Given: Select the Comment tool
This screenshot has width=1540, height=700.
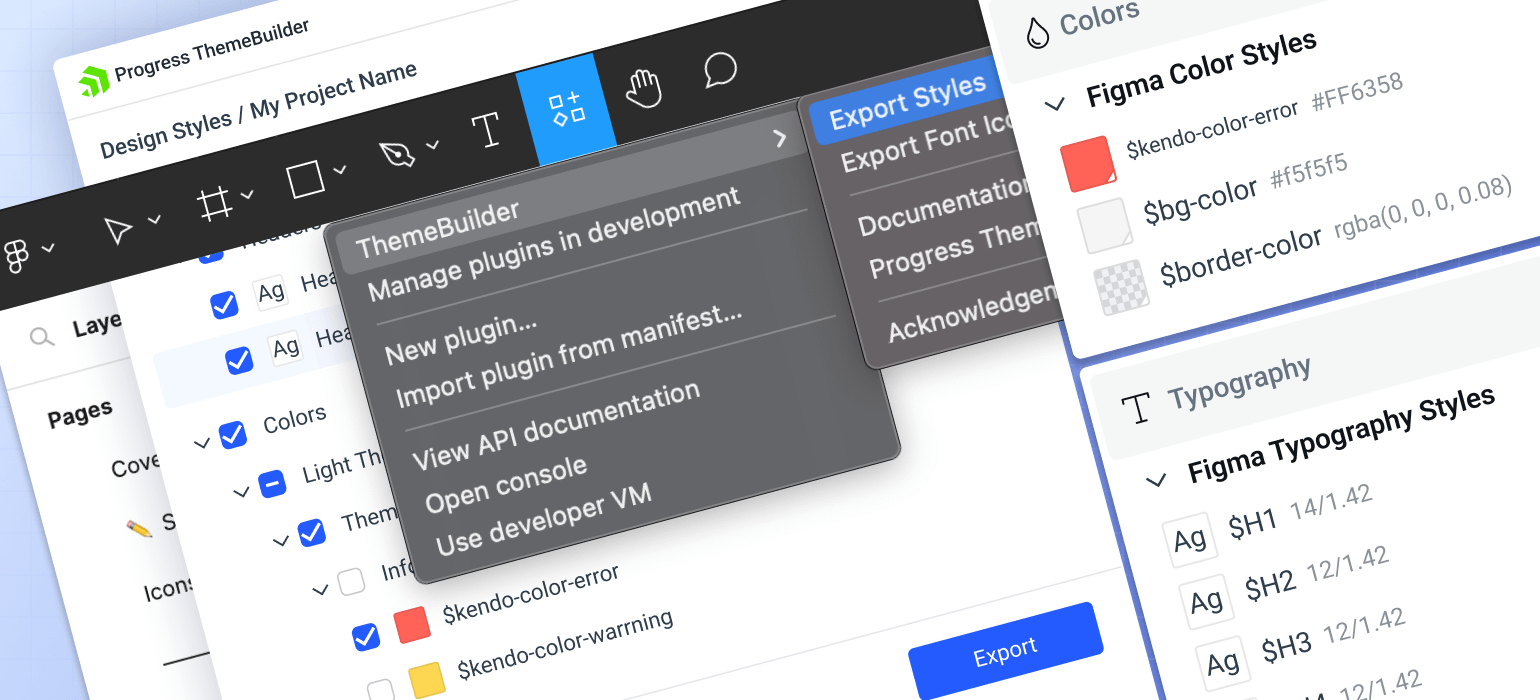Looking at the screenshot, I should point(720,70).
